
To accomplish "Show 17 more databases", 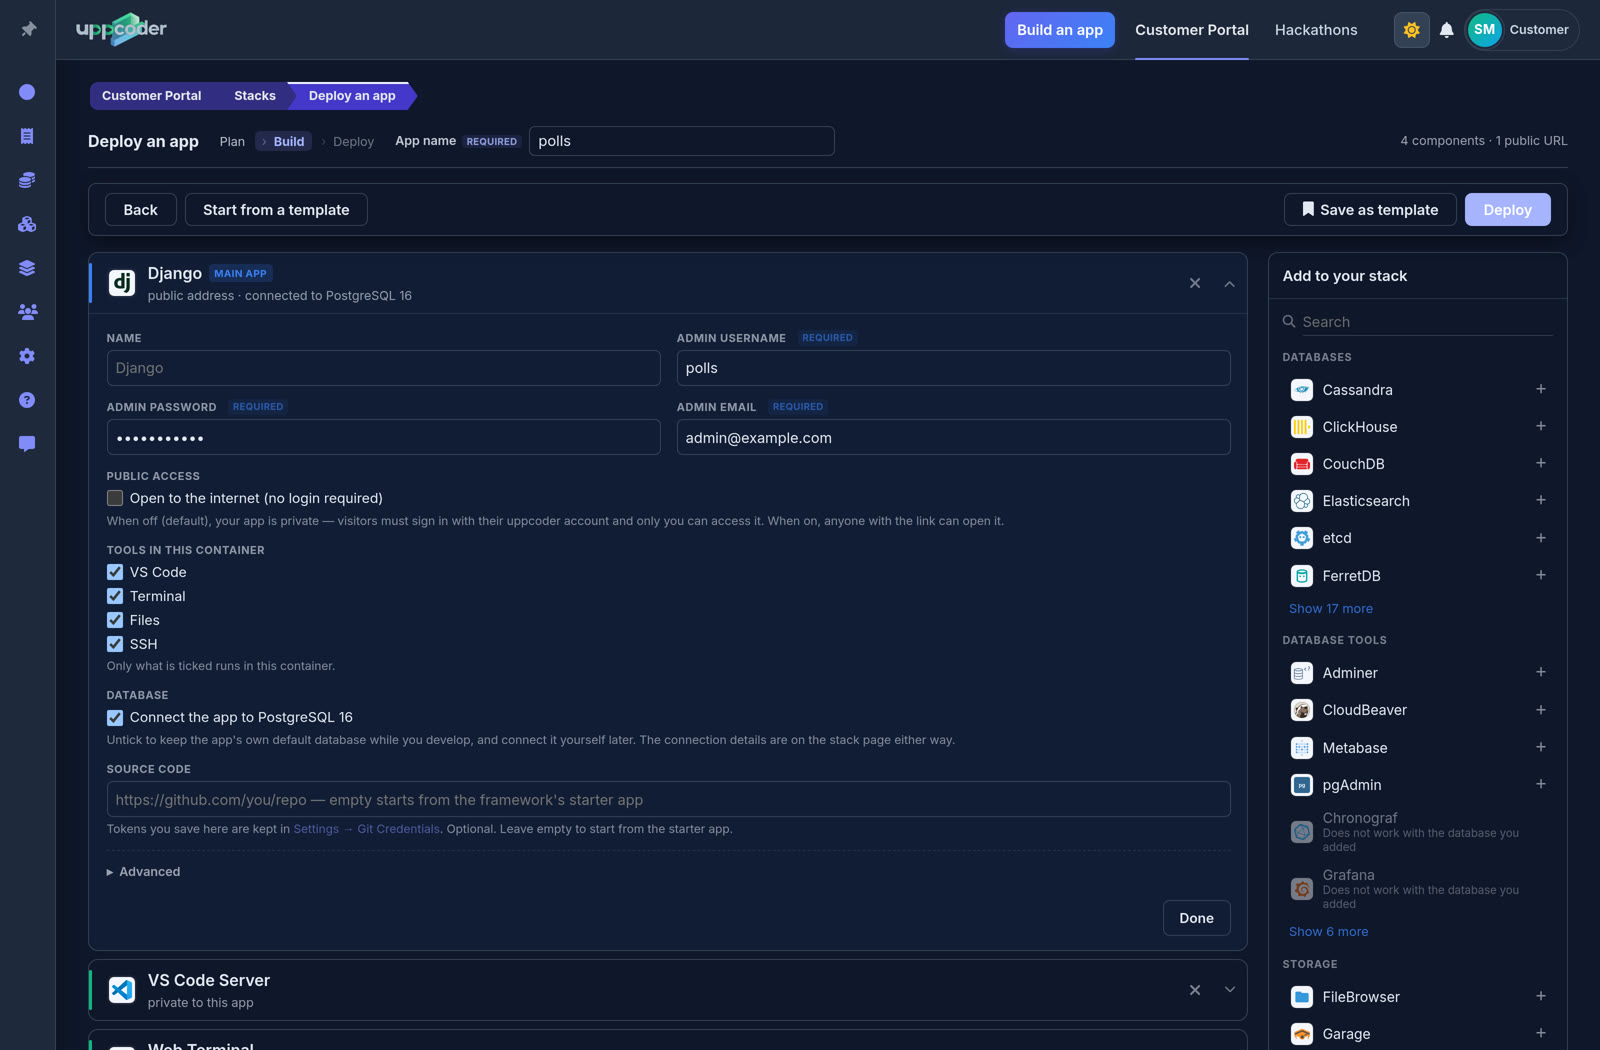I will (1330, 608).
